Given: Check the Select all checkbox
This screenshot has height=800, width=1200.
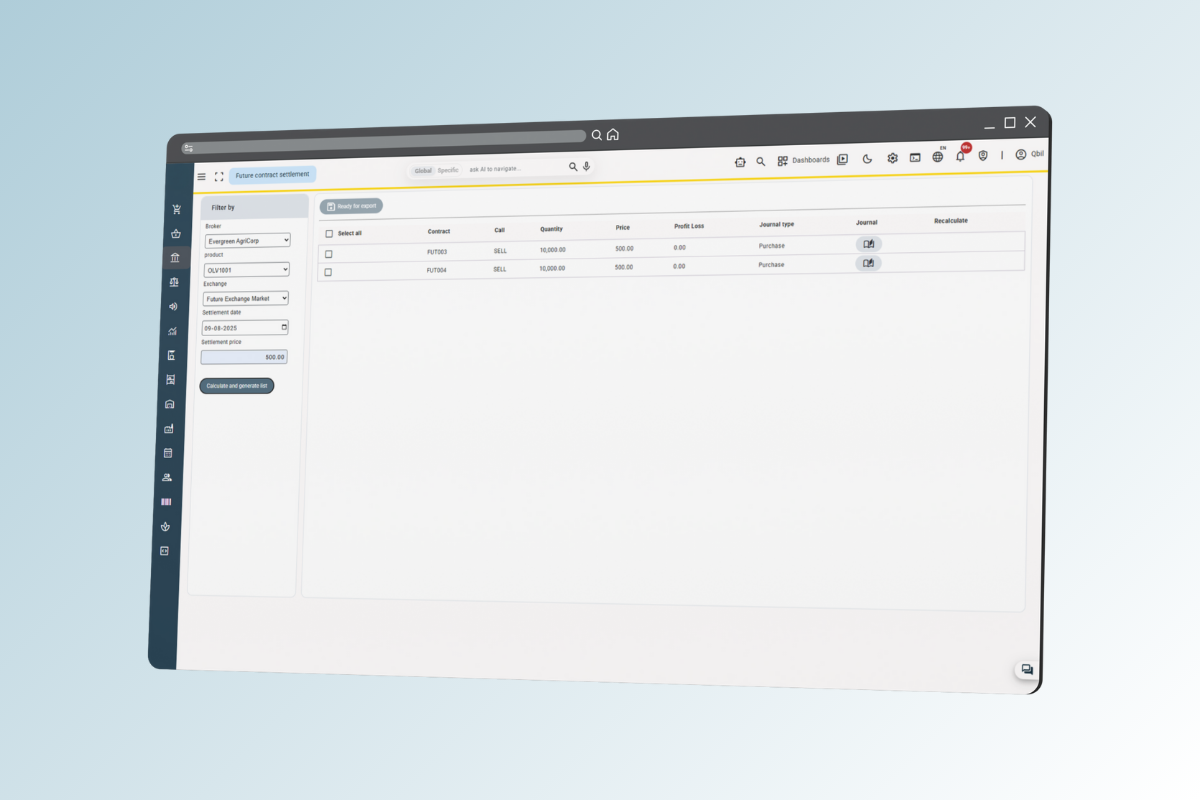Looking at the screenshot, I should pyautogui.click(x=329, y=233).
